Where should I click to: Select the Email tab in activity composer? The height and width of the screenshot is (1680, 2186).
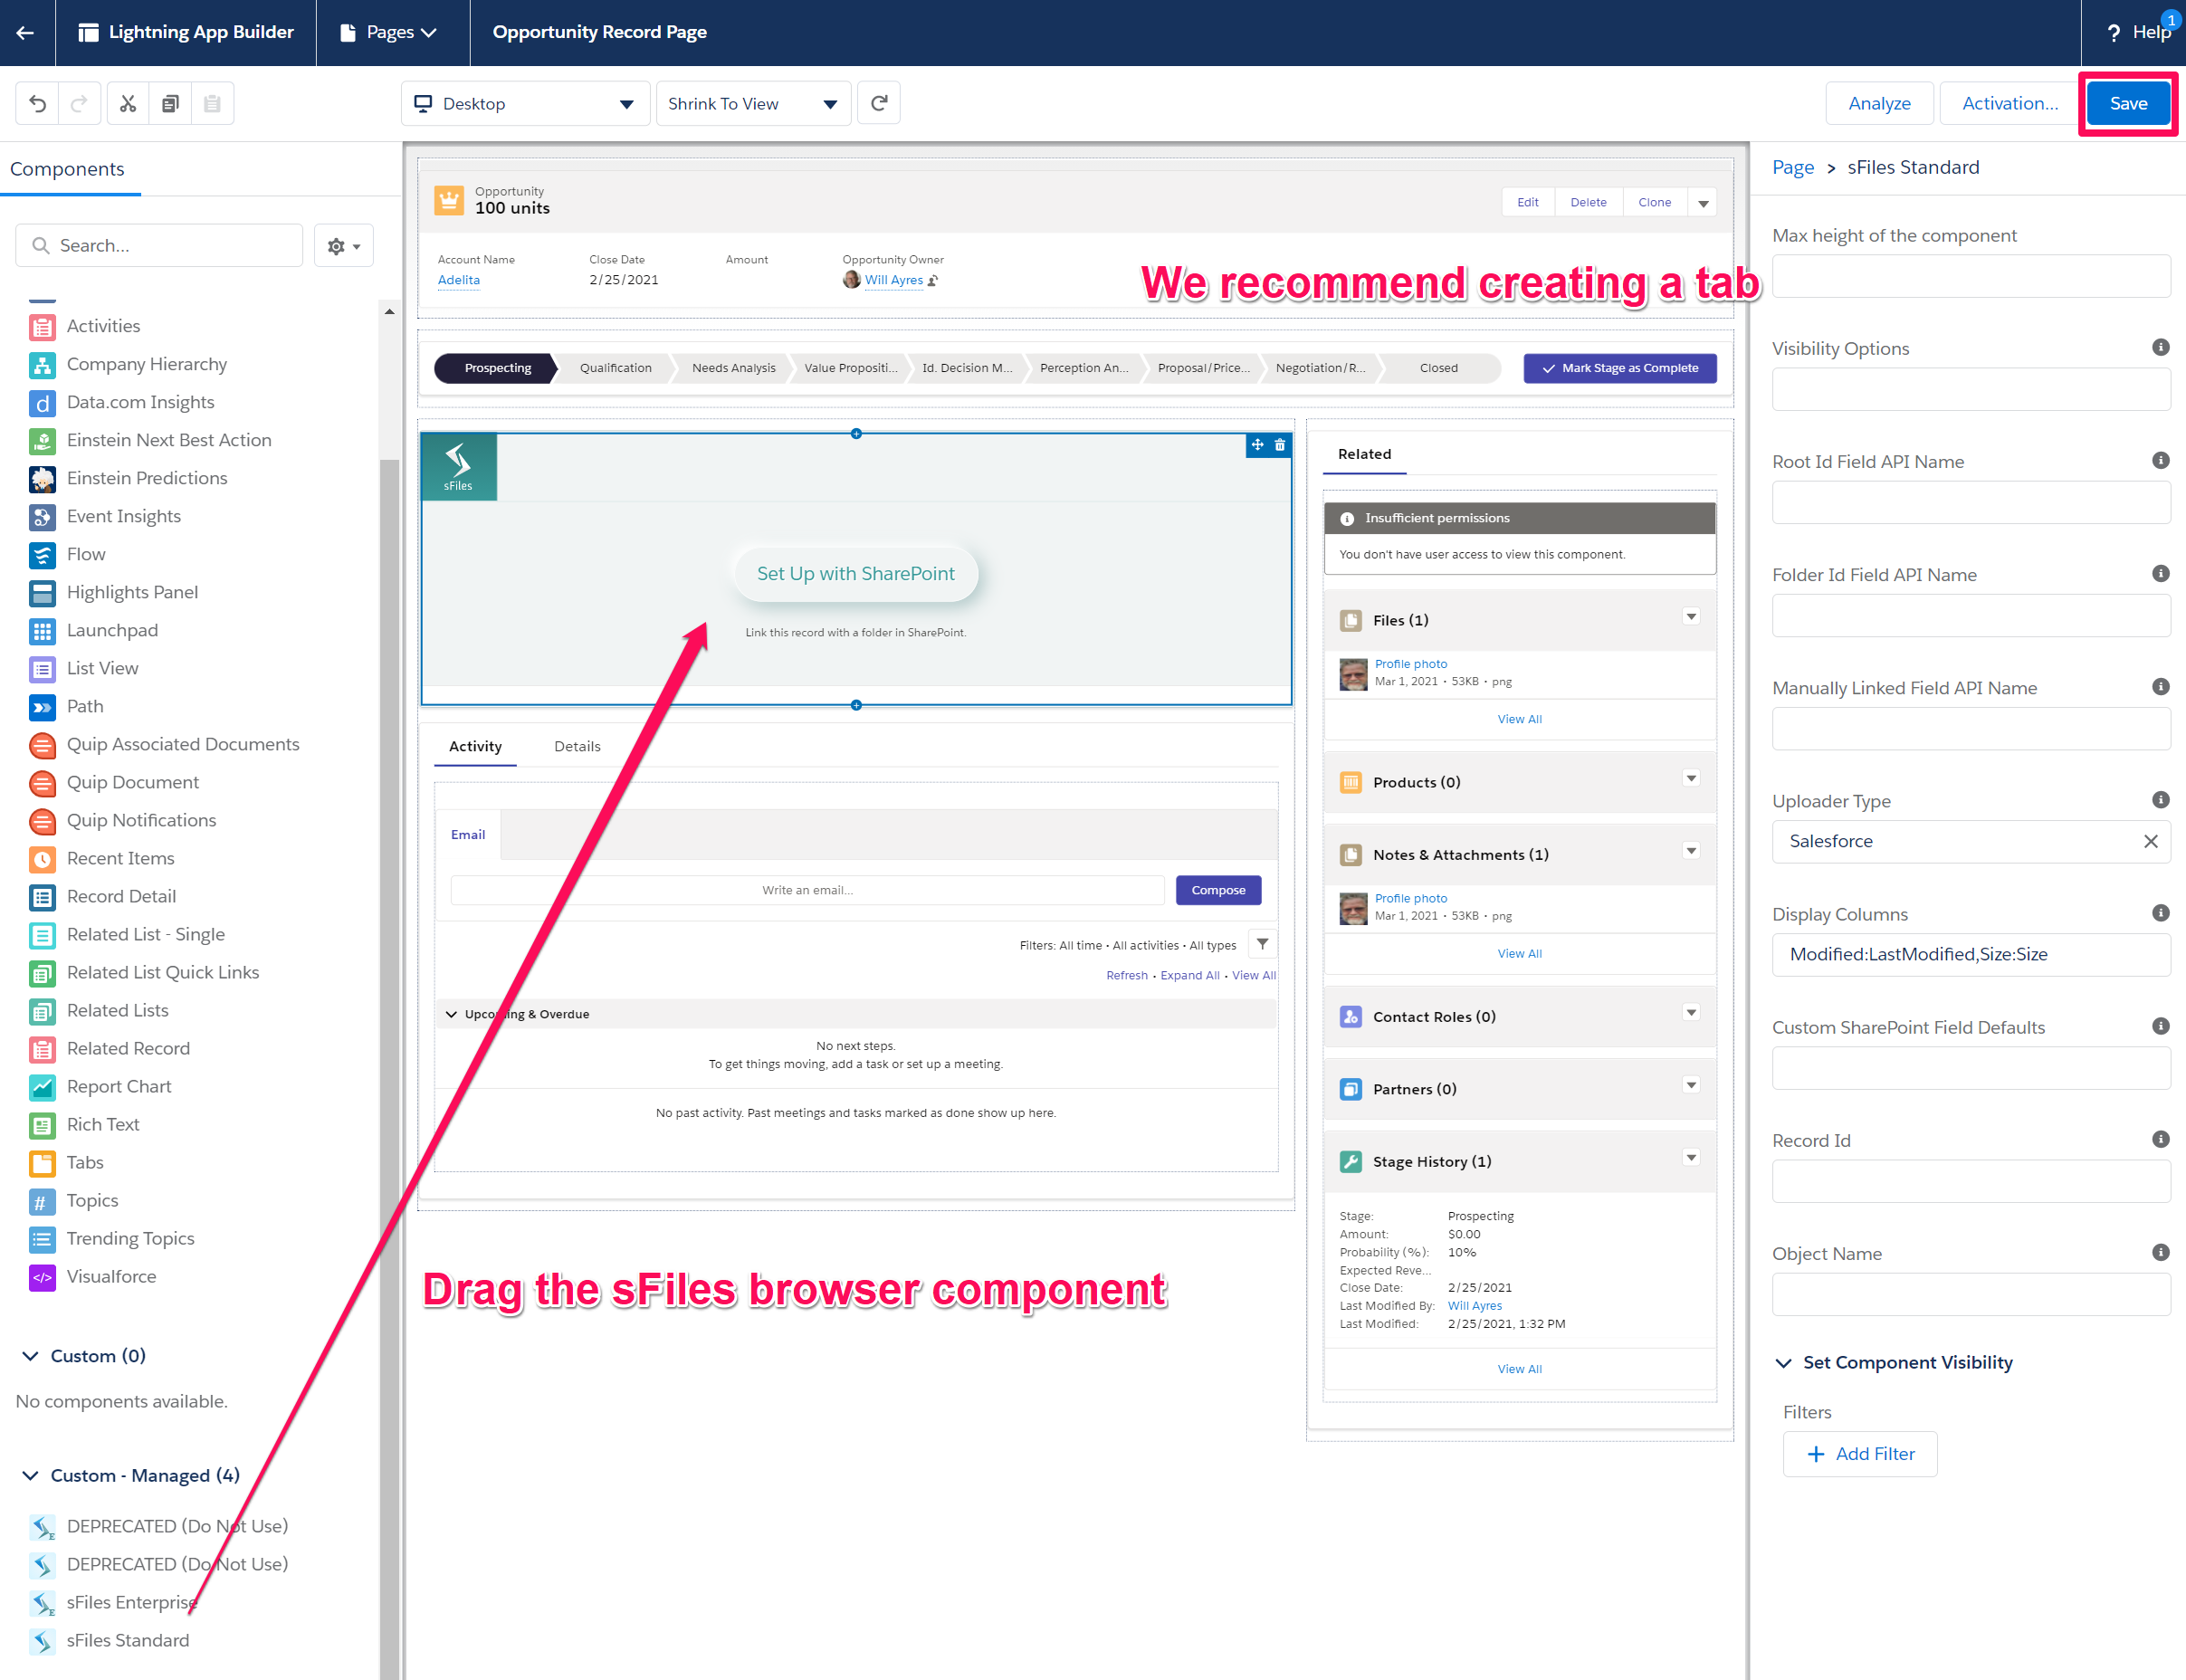[467, 835]
